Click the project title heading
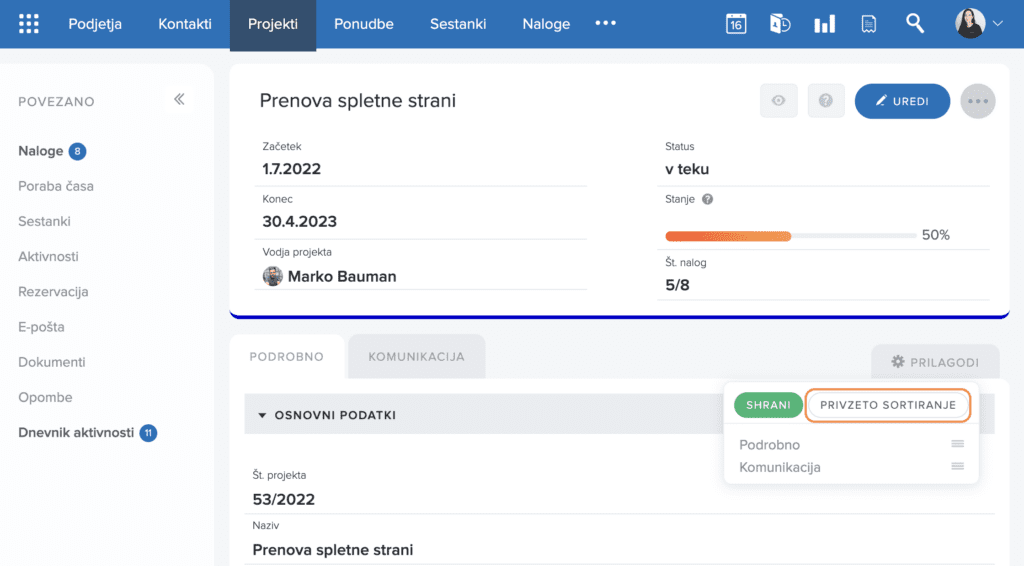Viewport: 1024px width, 566px height. 357,101
